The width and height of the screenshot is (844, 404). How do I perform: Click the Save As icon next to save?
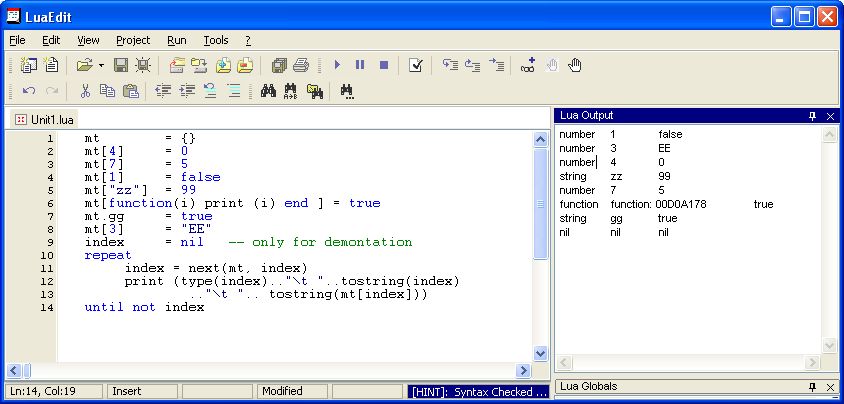tap(143, 66)
